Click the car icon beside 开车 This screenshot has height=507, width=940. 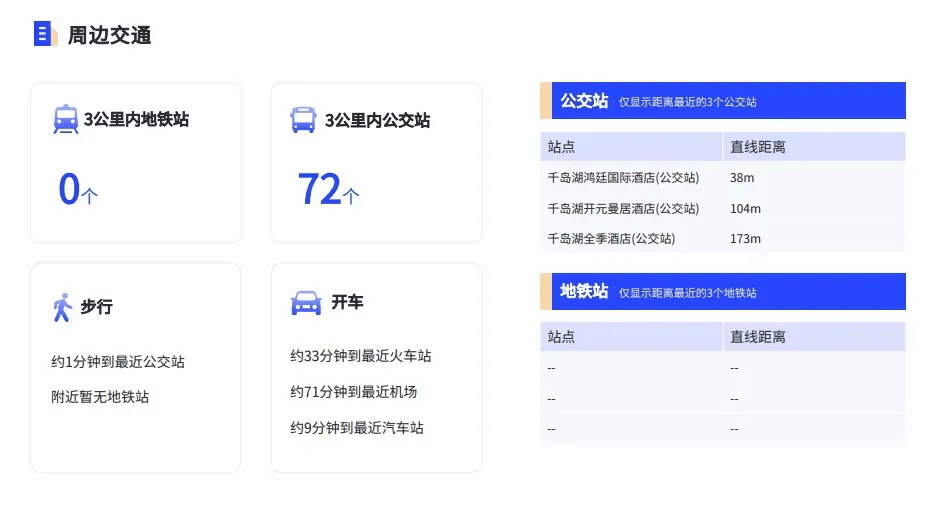pyautogui.click(x=306, y=303)
